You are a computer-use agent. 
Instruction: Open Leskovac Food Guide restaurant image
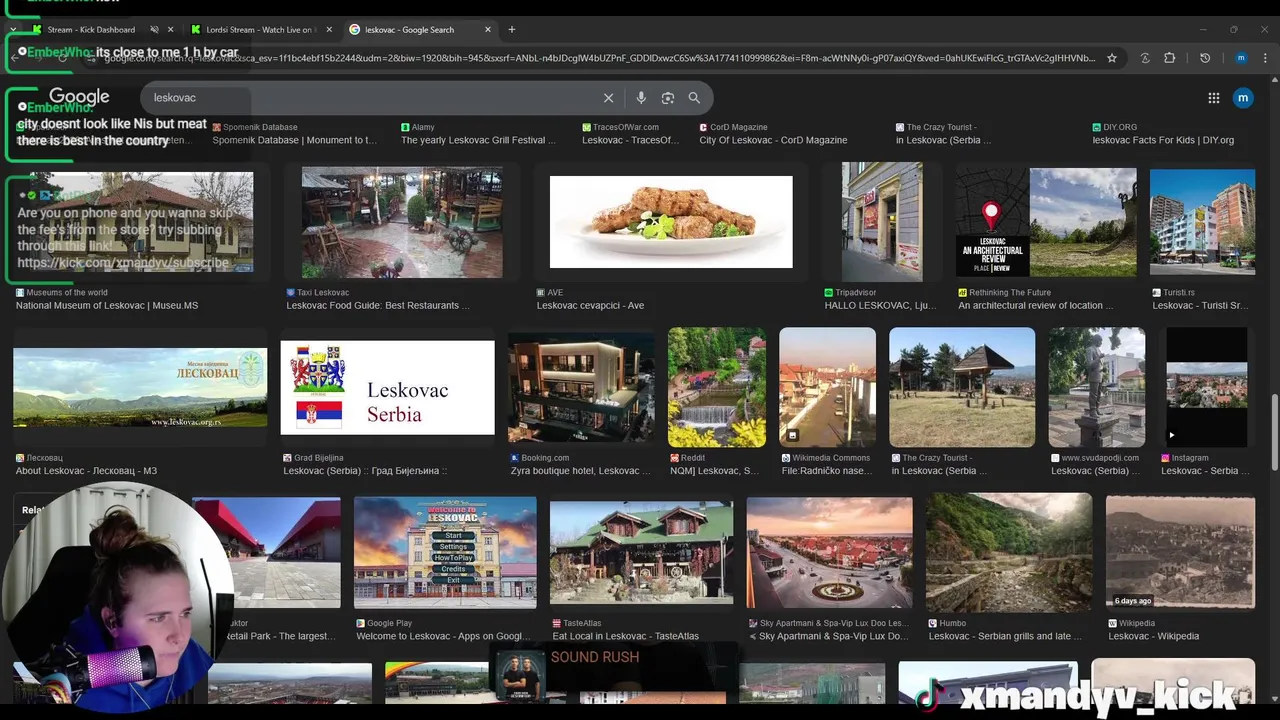tap(402, 222)
